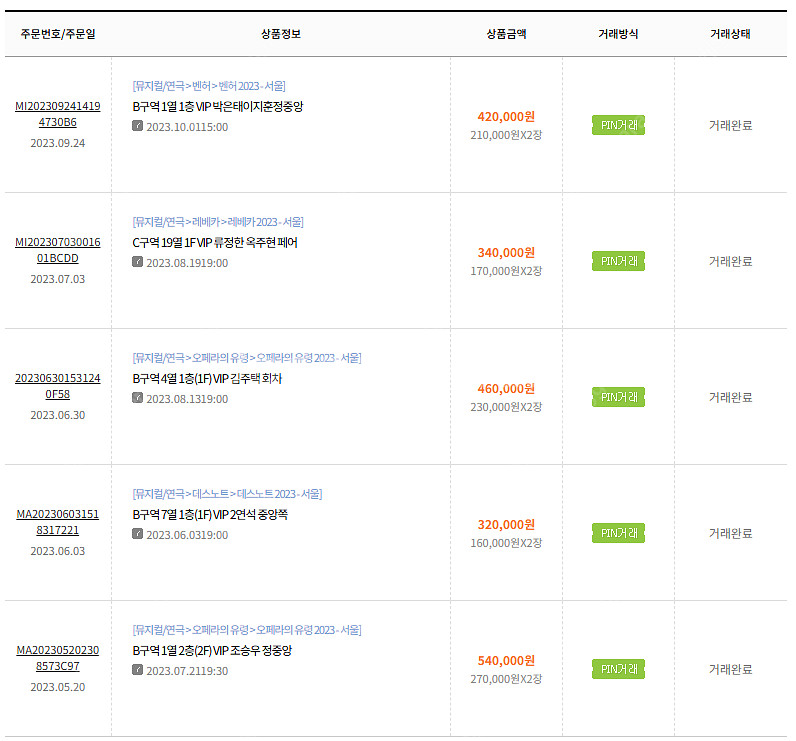The height and width of the screenshot is (741, 796).
Task: Click the PIN거래 badge for the 460,000원 order
Action: (618, 397)
